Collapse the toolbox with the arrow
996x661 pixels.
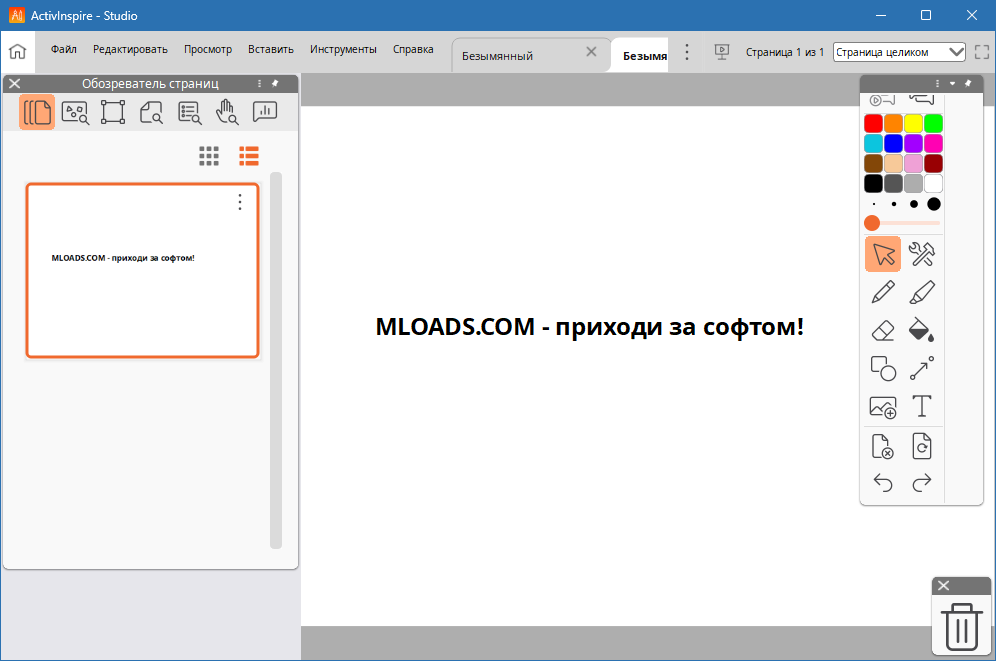[952, 83]
